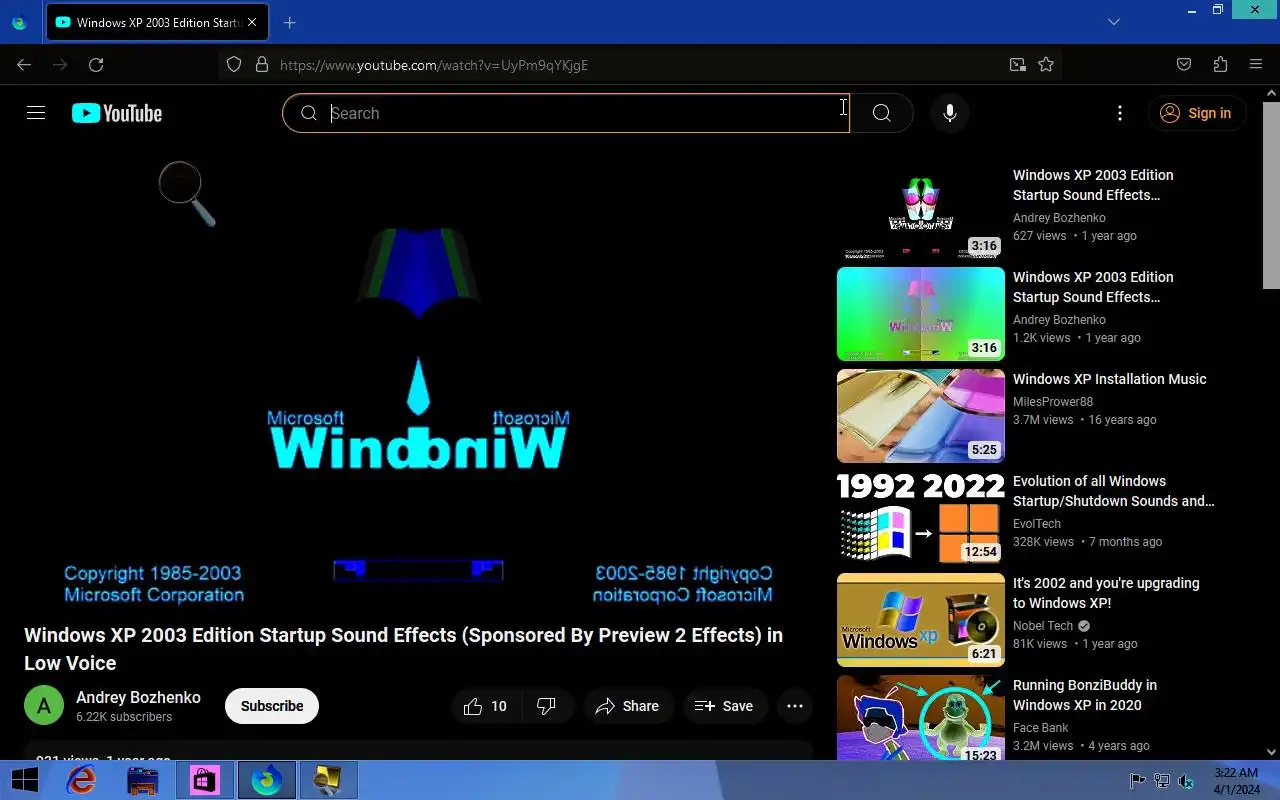Open volume speaker icon in tray

coord(1186,781)
